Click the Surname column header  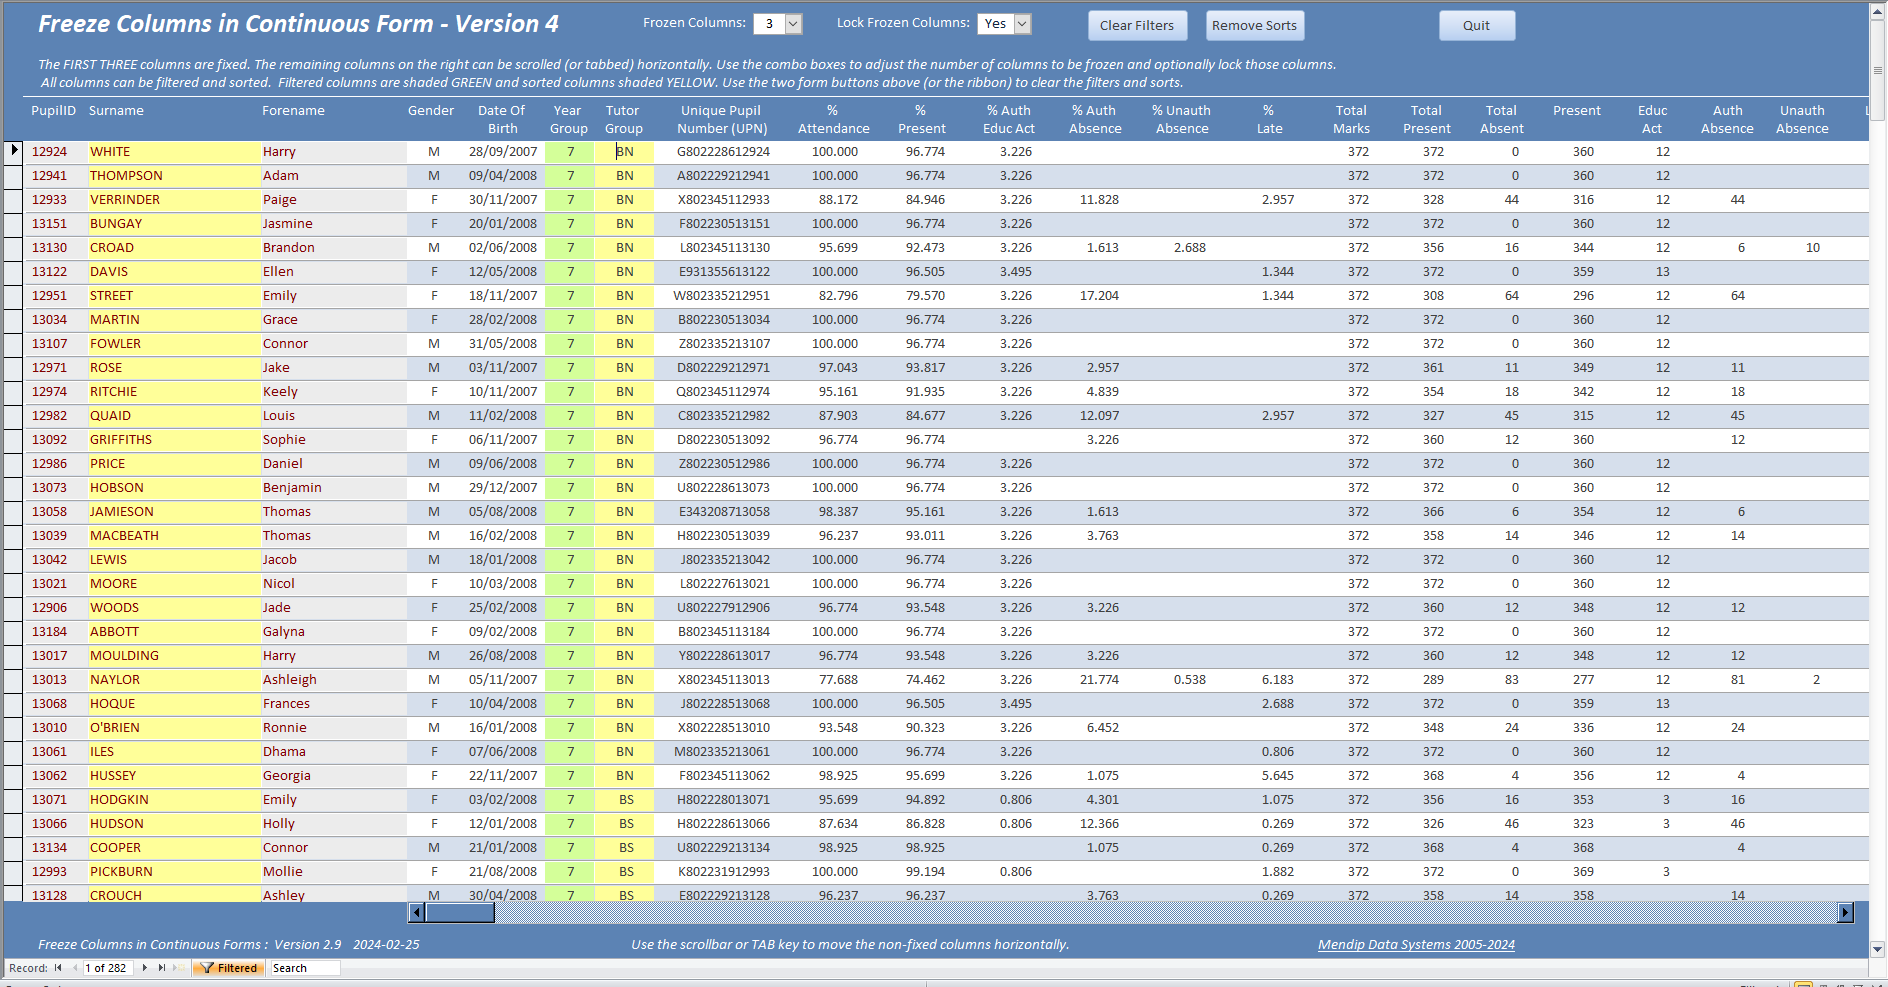pos(116,111)
